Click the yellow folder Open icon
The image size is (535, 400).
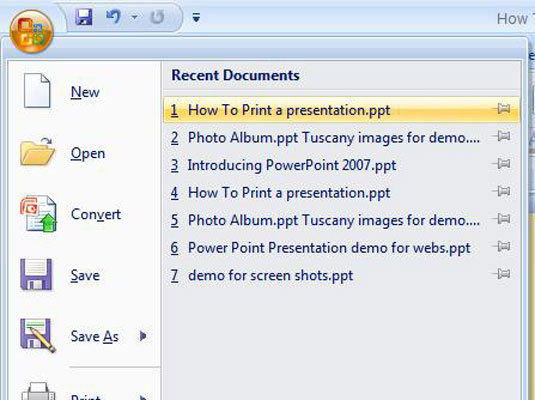pyautogui.click(x=37, y=152)
